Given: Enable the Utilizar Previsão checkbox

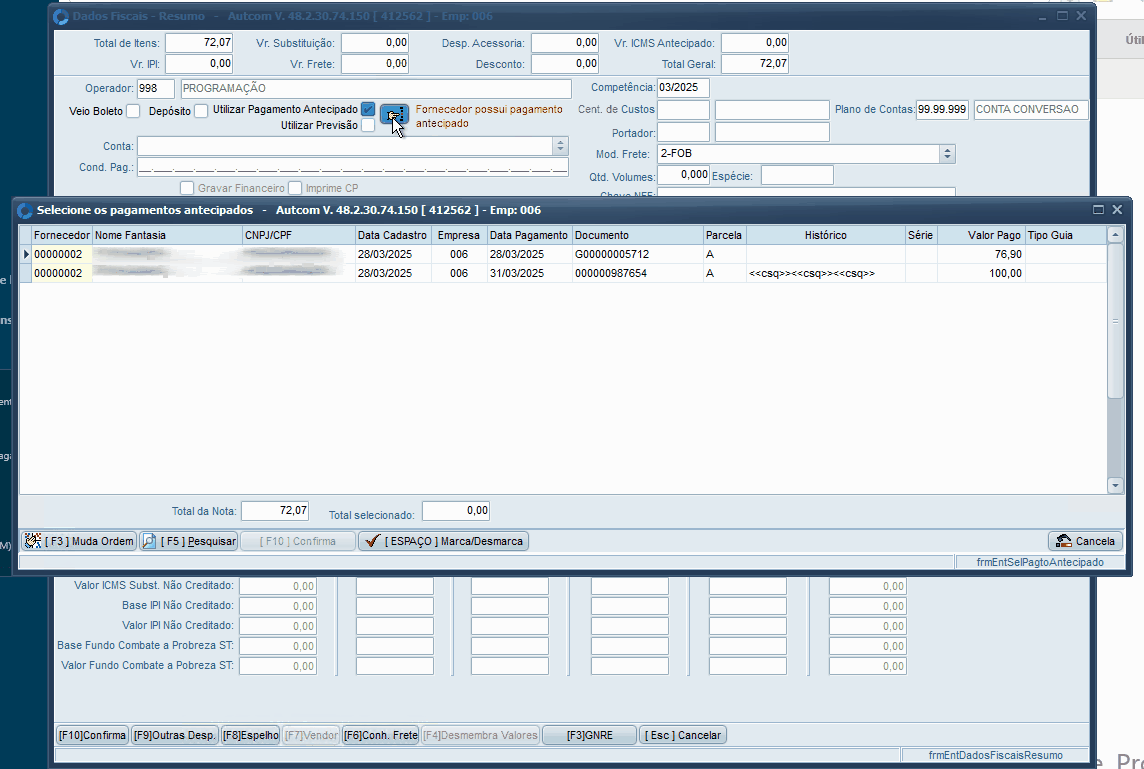Looking at the screenshot, I should click(x=368, y=125).
